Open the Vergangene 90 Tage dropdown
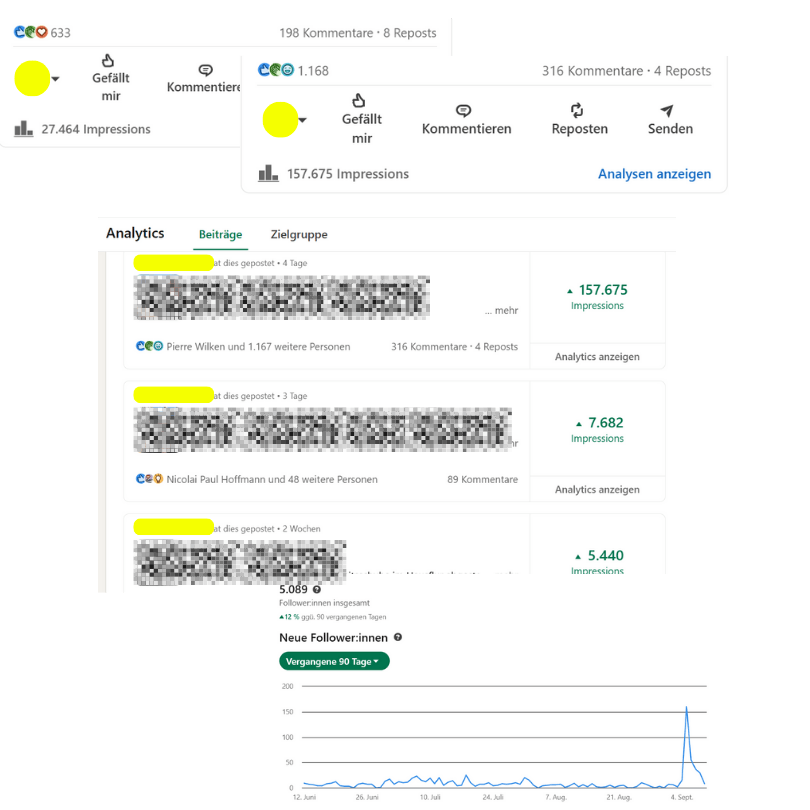The width and height of the screenshot is (810, 810). (x=334, y=661)
